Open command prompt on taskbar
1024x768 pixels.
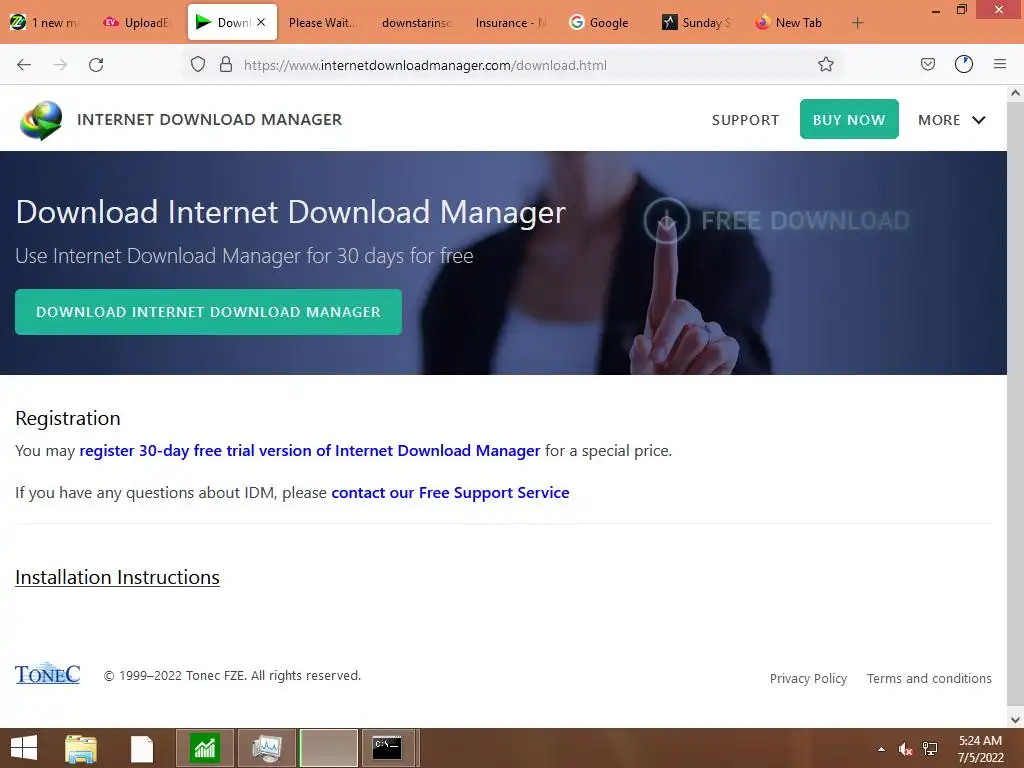(x=387, y=748)
